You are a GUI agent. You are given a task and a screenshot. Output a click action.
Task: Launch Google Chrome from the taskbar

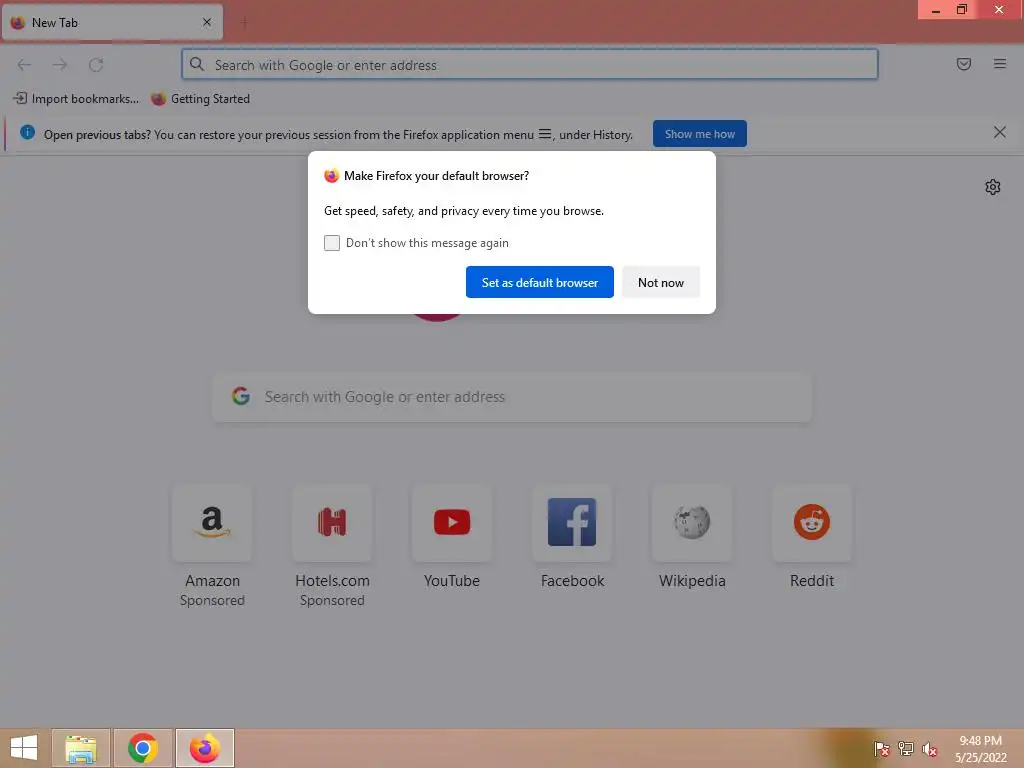coord(143,748)
